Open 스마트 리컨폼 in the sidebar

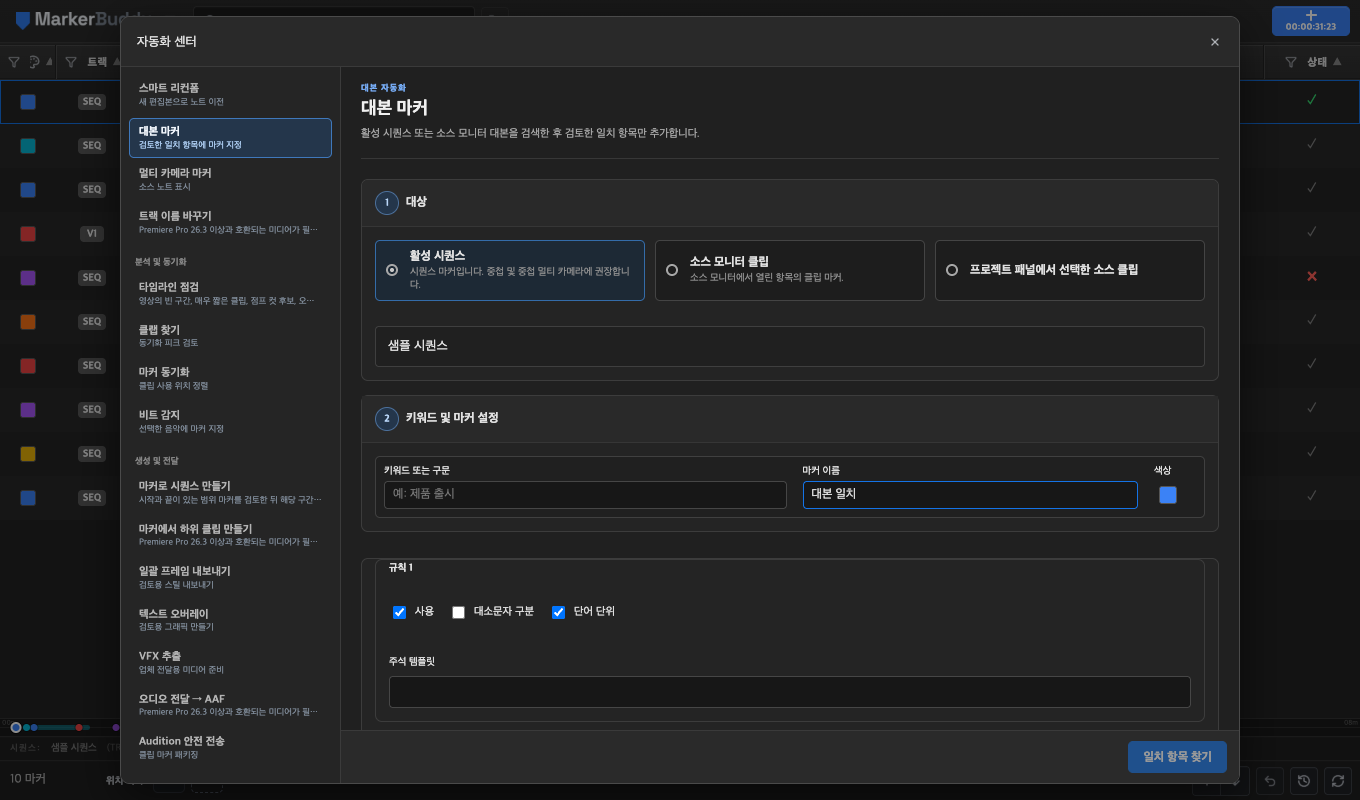tap(230, 95)
